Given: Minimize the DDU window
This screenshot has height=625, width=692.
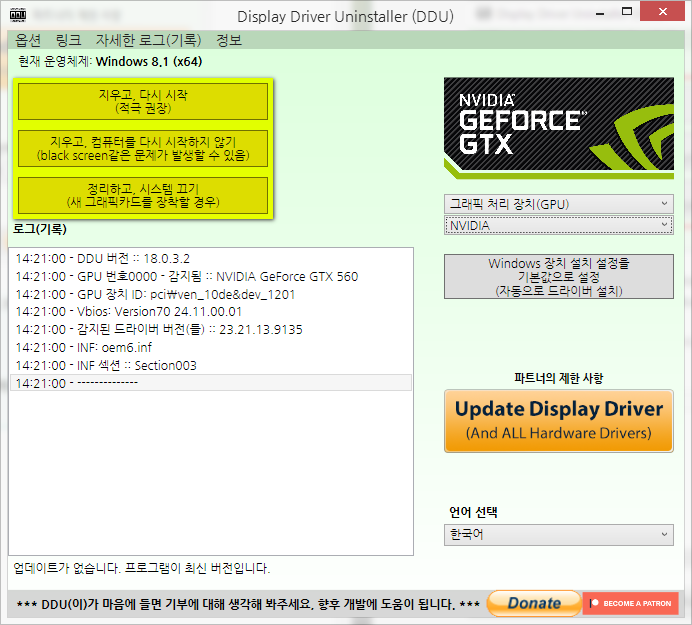Looking at the screenshot, I should coord(599,12).
